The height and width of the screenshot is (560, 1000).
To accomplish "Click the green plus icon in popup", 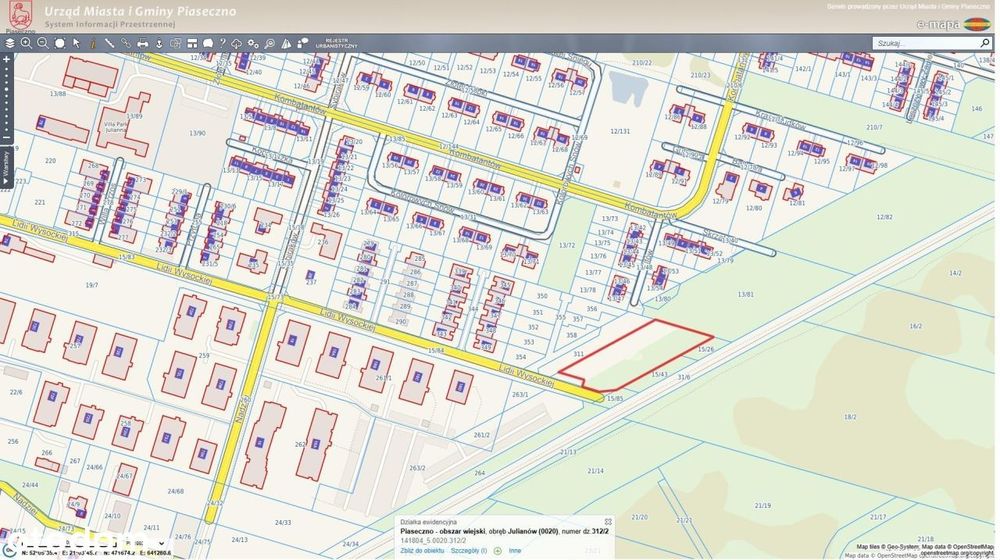I will [497, 550].
